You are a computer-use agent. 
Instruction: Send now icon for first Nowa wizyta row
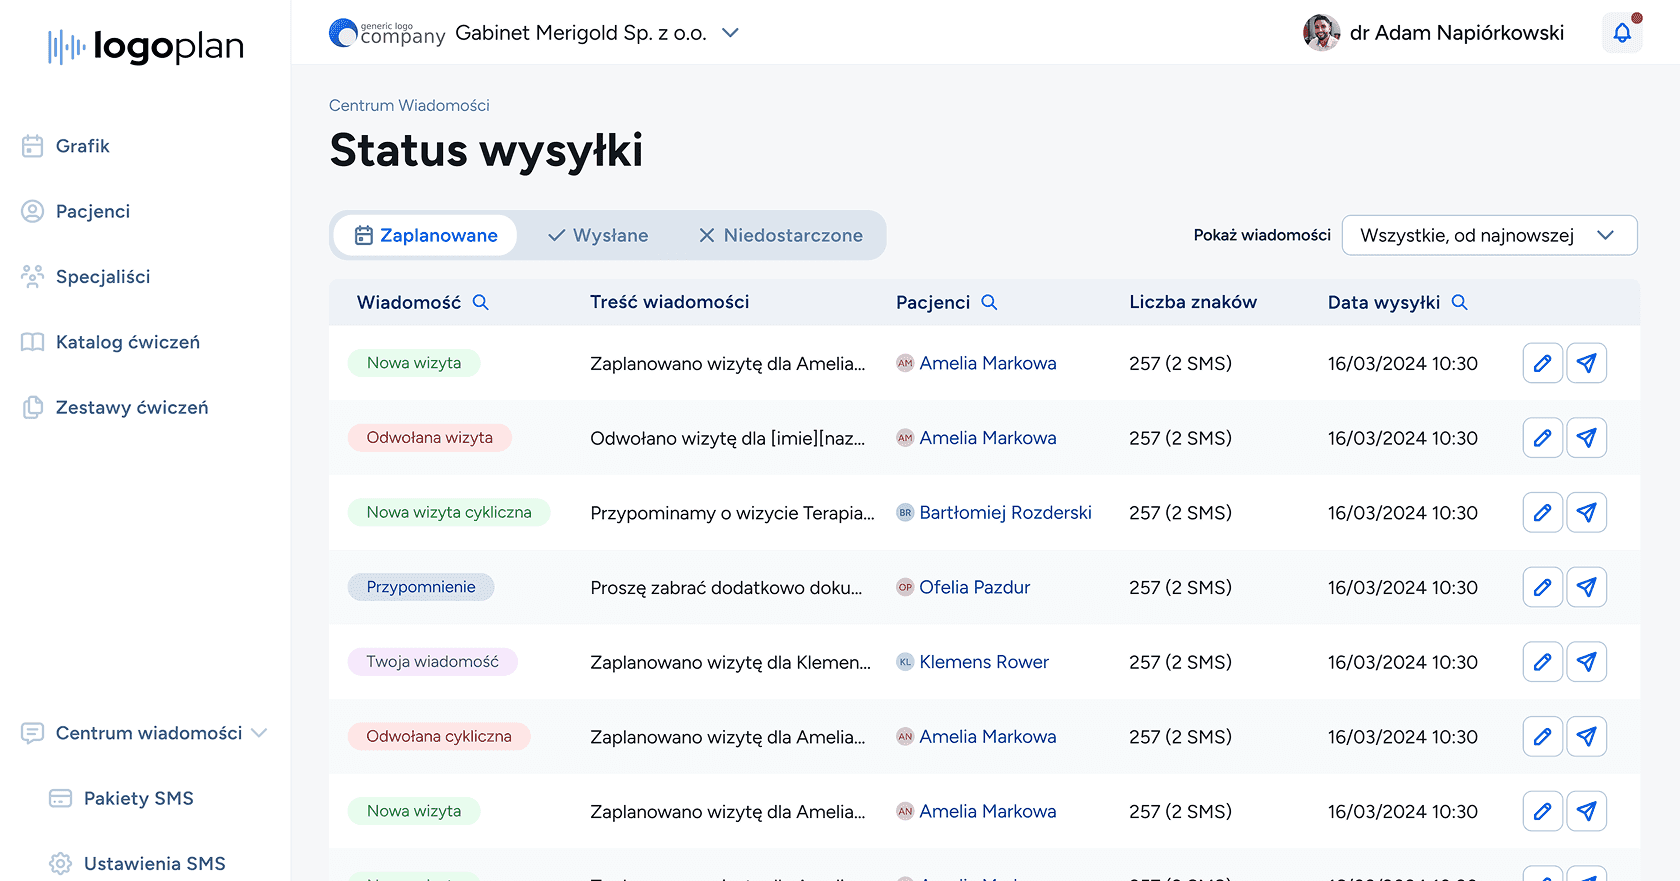(1587, 363)
